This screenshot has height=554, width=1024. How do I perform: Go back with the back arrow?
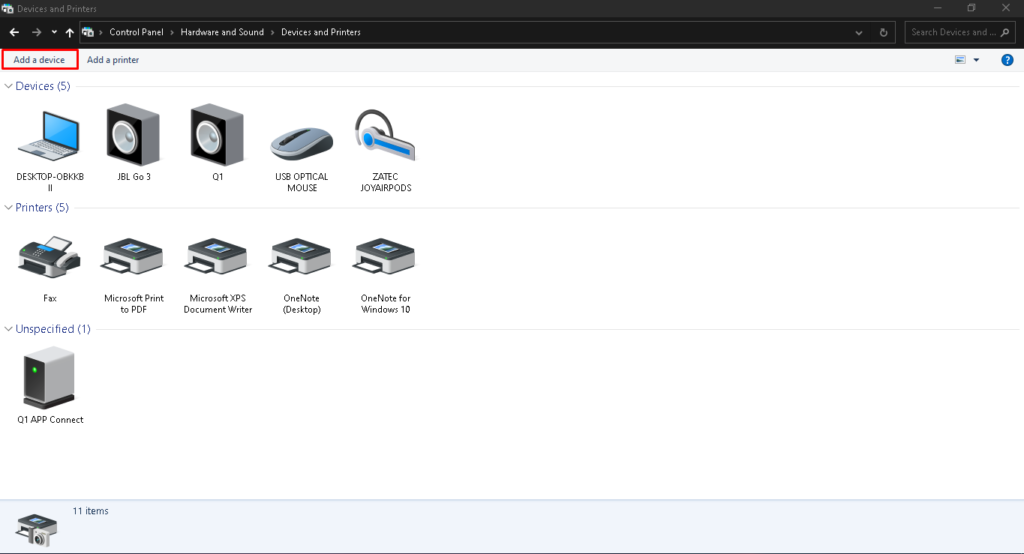[x=14, y=32]
